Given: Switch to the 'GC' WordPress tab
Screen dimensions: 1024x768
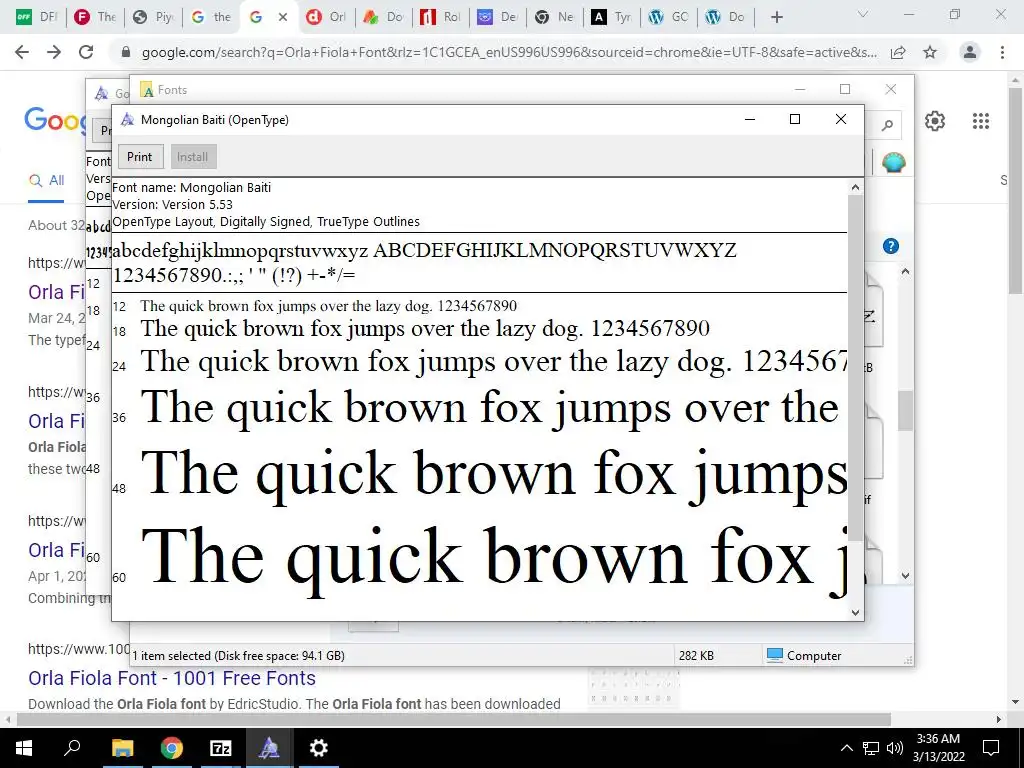Looking at the screenshot, I should [x=669, y=18].
